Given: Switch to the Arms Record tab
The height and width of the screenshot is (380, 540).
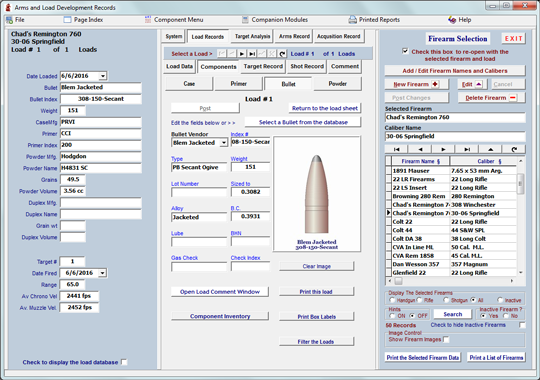Looking at the screenshot, I should [x=294, y=36].
